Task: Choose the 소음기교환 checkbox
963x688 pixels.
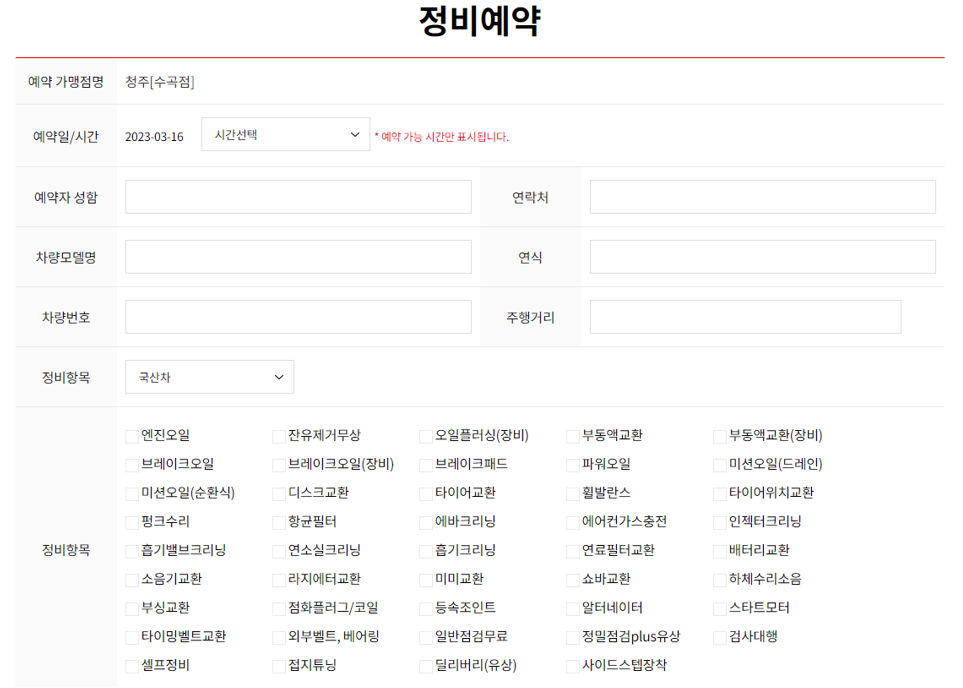Action: point(131,580)
